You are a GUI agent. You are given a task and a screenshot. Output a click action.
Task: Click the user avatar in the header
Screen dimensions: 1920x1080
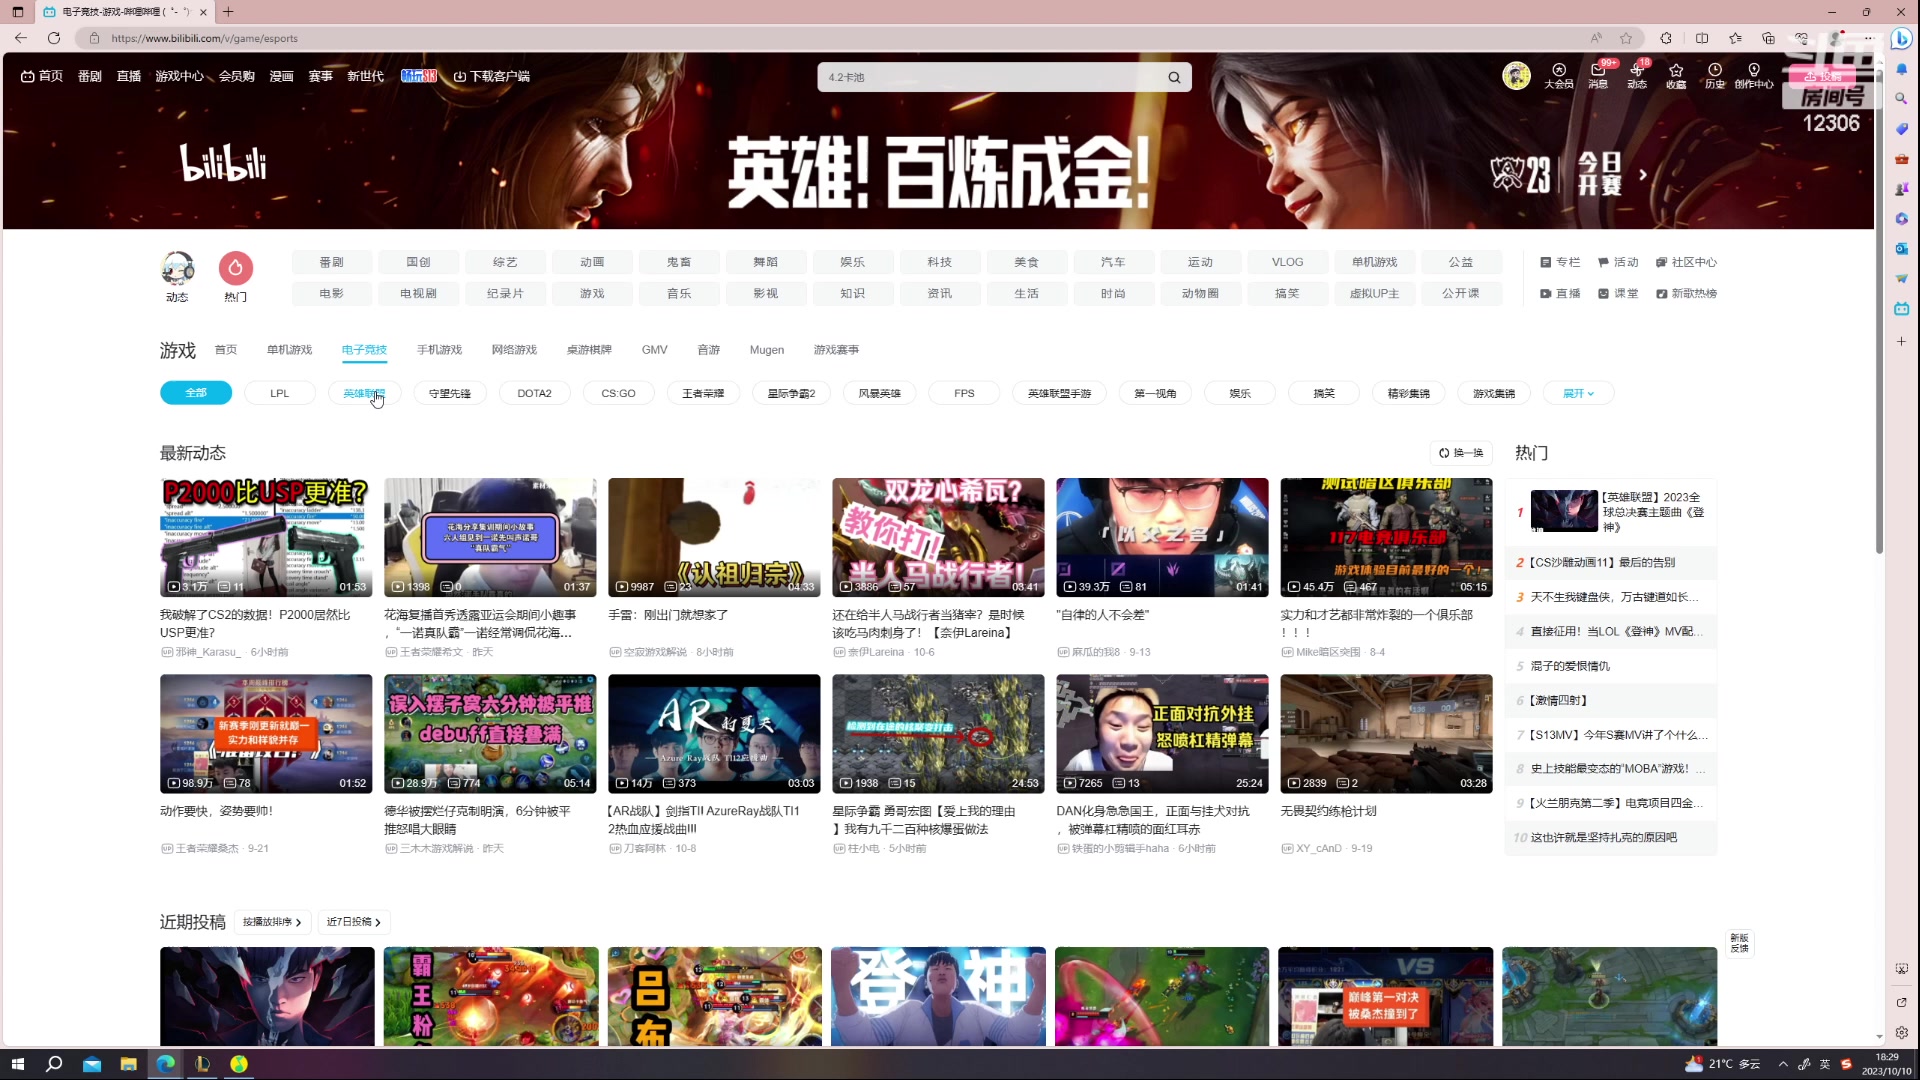click(x=1516, y=76)
